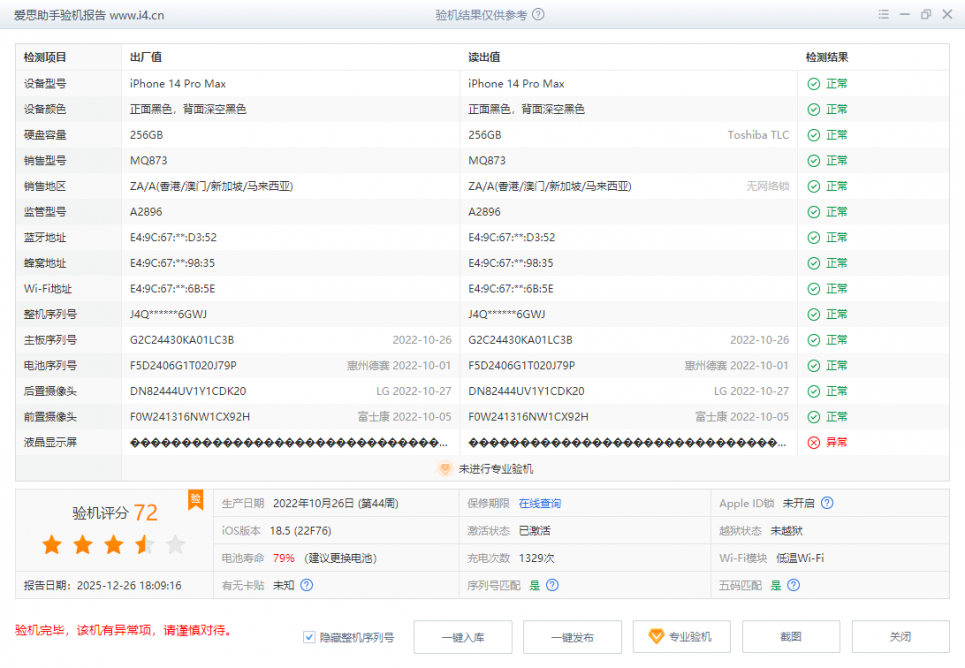The image size is (965, 668).
Task: Start 专业验机 using the bottom button
Action: 681,637
